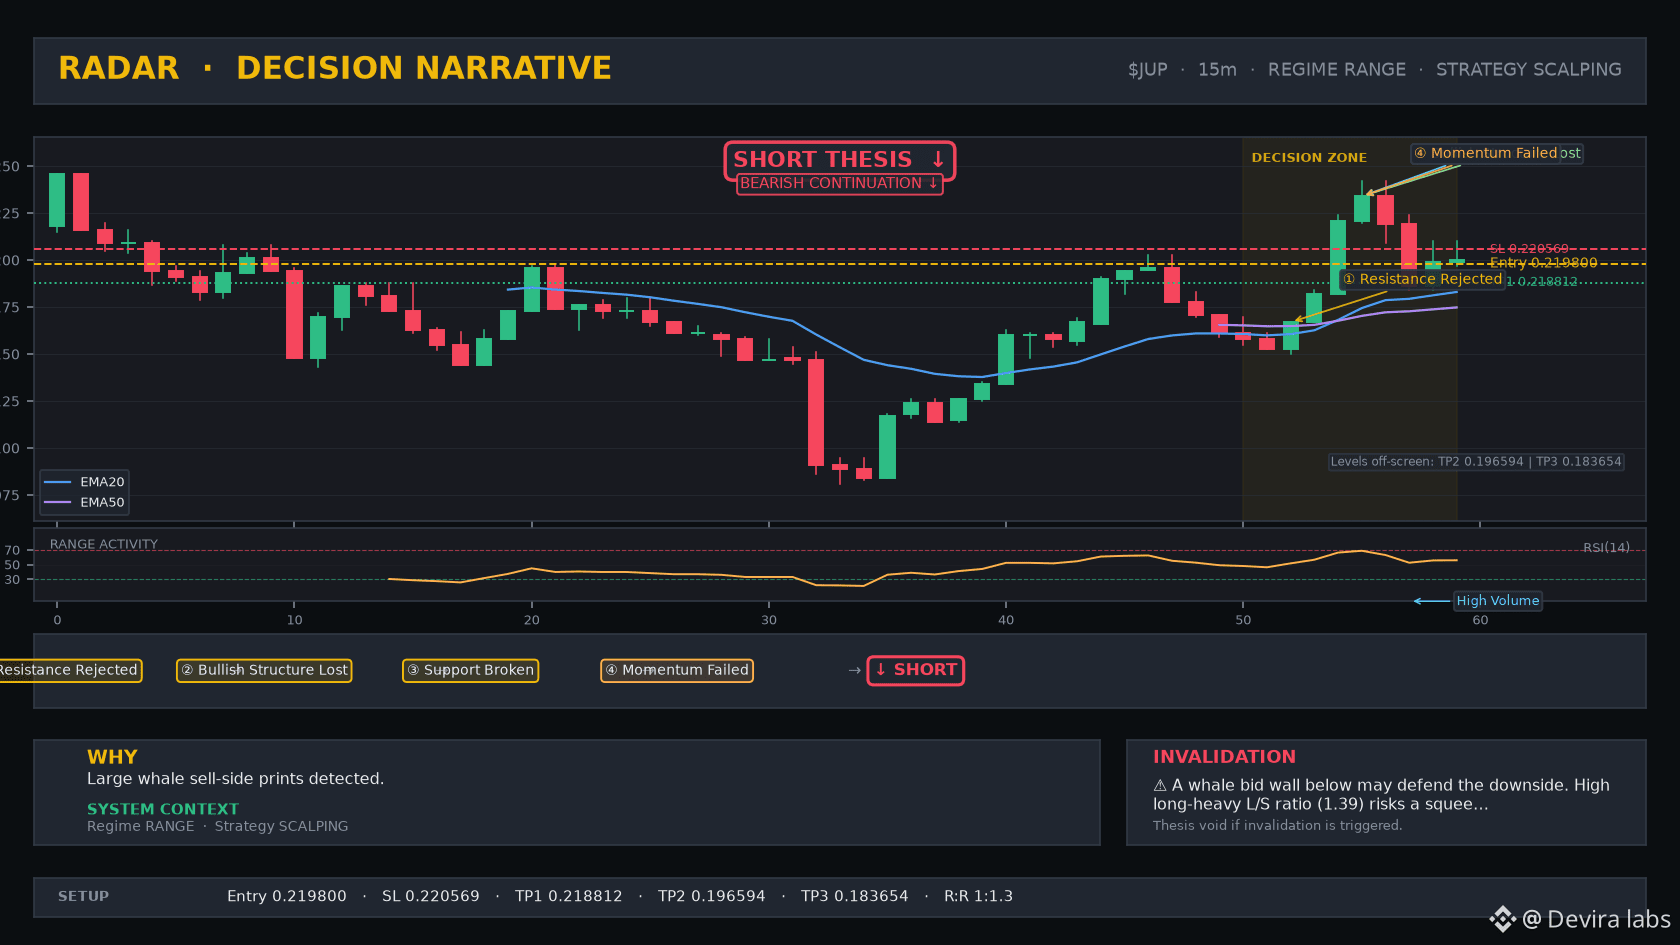Click the SYSTEM CONTEXT heading
Image resolution: width=1680 pixels, height=945 pixels.
point(163,809)
